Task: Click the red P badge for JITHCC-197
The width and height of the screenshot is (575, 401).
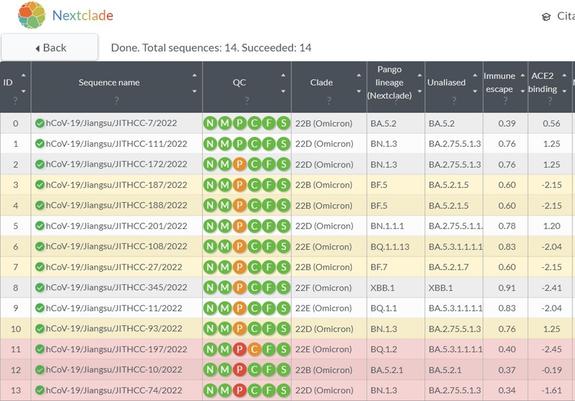Action: (239, 349)
